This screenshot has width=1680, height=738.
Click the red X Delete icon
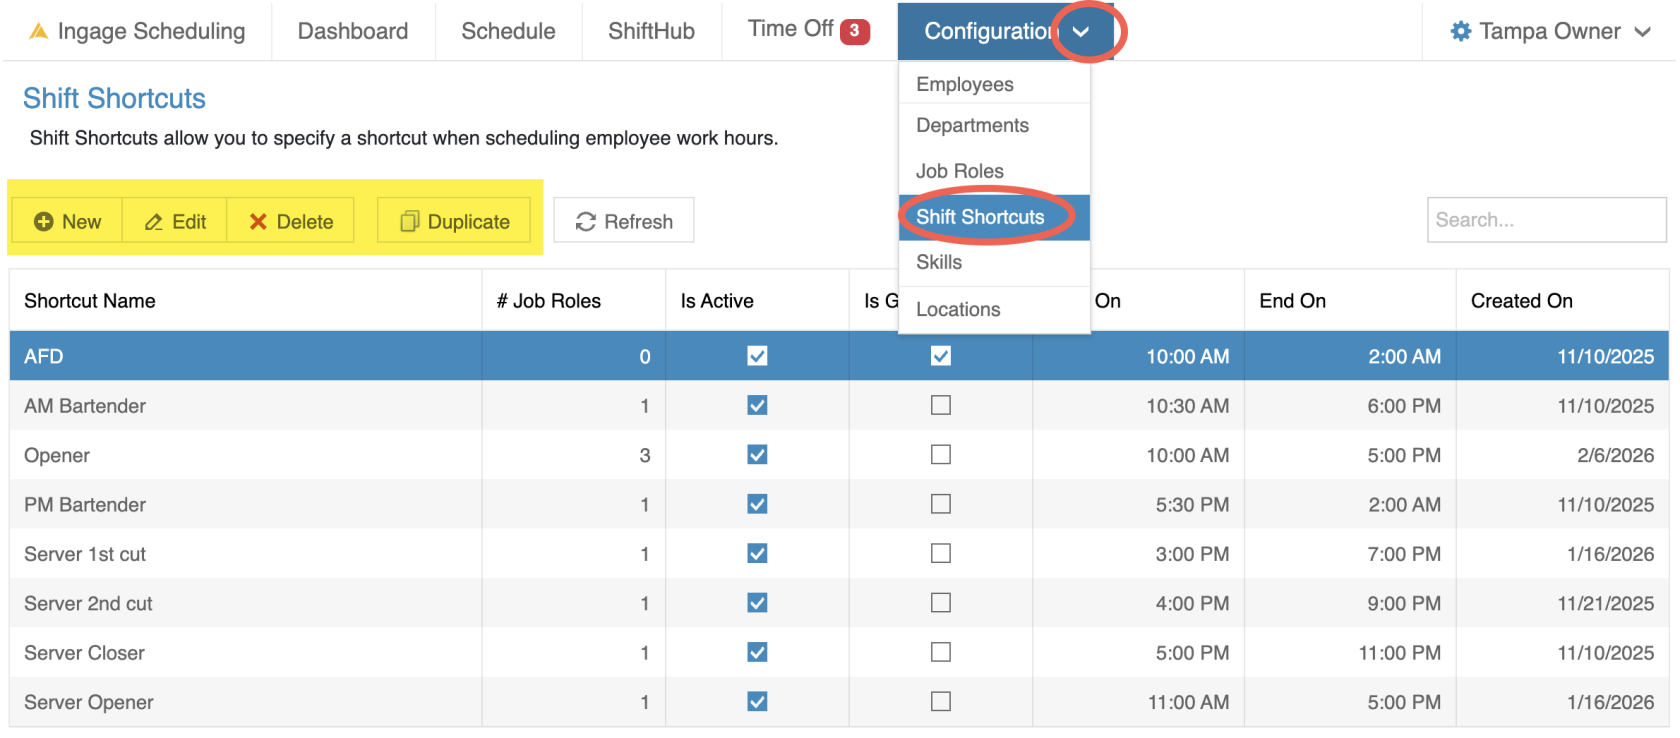pyautogui.click(x=258, y=222)
